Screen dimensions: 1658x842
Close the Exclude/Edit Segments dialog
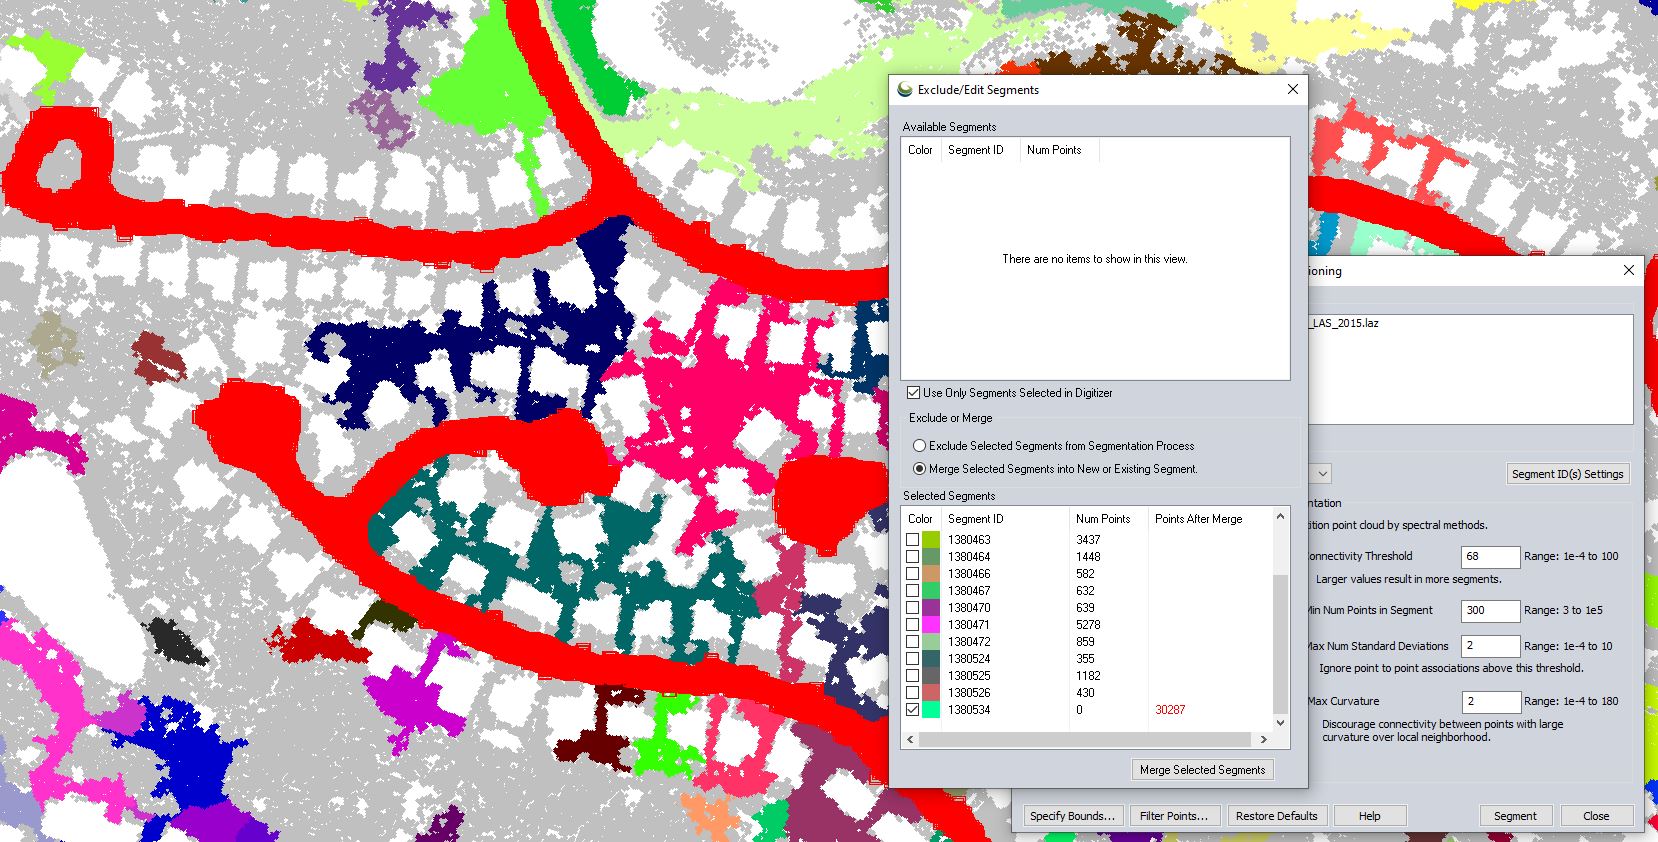pyautogui.click(x=1292, y=89)
